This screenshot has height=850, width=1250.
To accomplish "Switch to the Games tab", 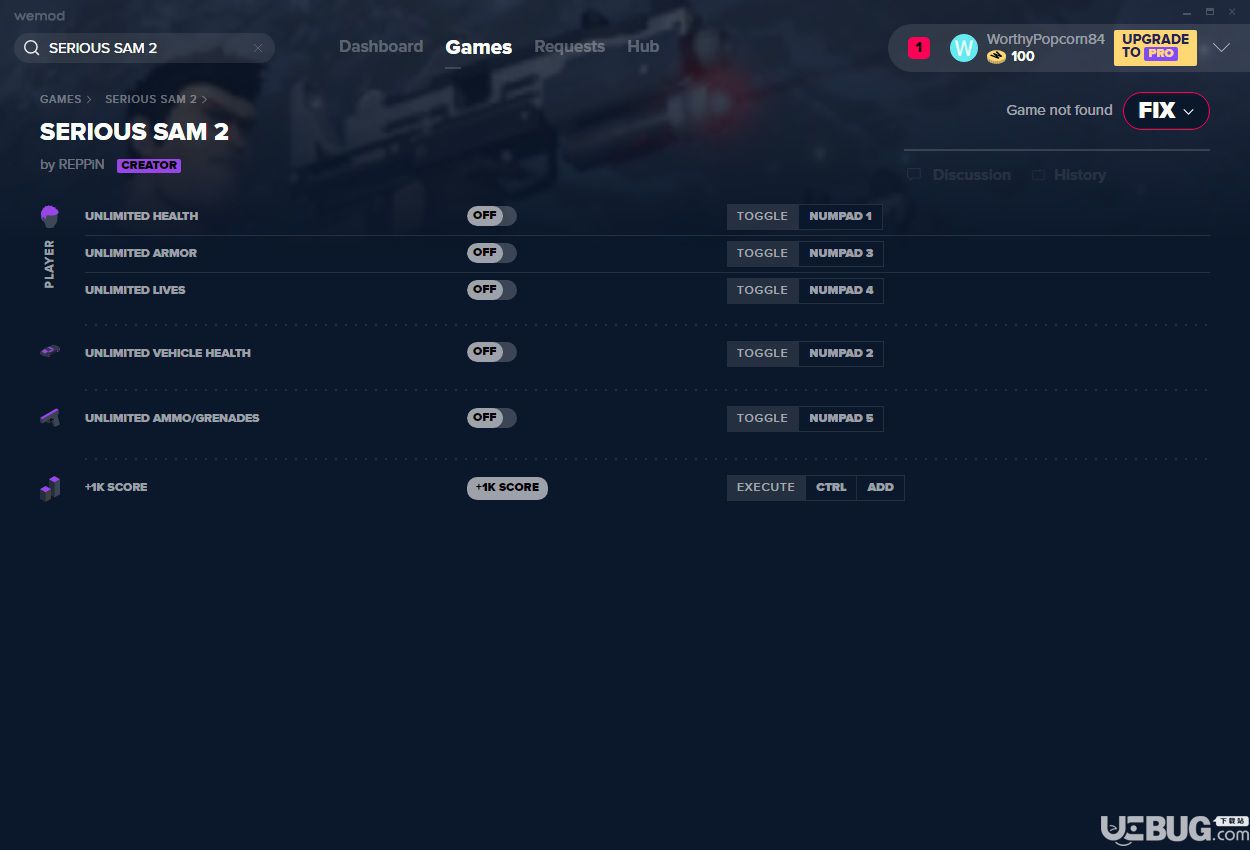I will click(x=479, y=47).
